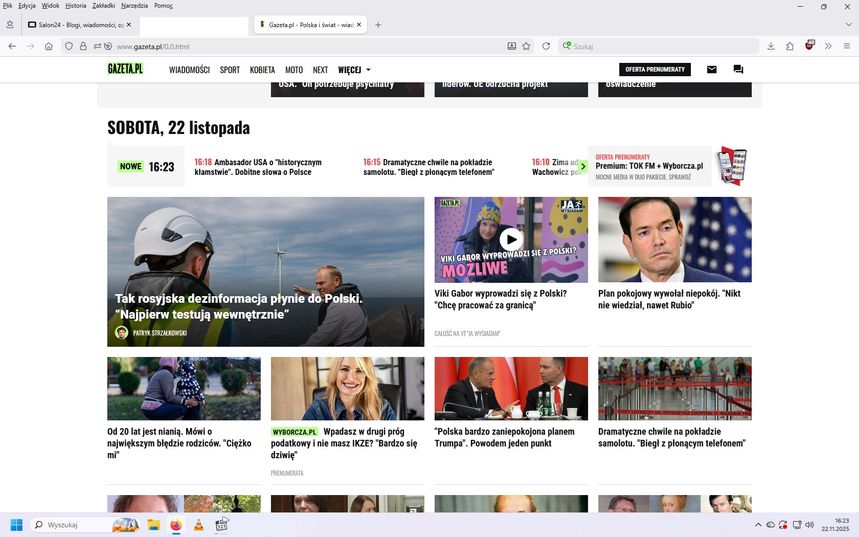The height and width of the screenshot is (537, 859).
Task: Go to the browser home page icon
Action: (x=48, y=46)
